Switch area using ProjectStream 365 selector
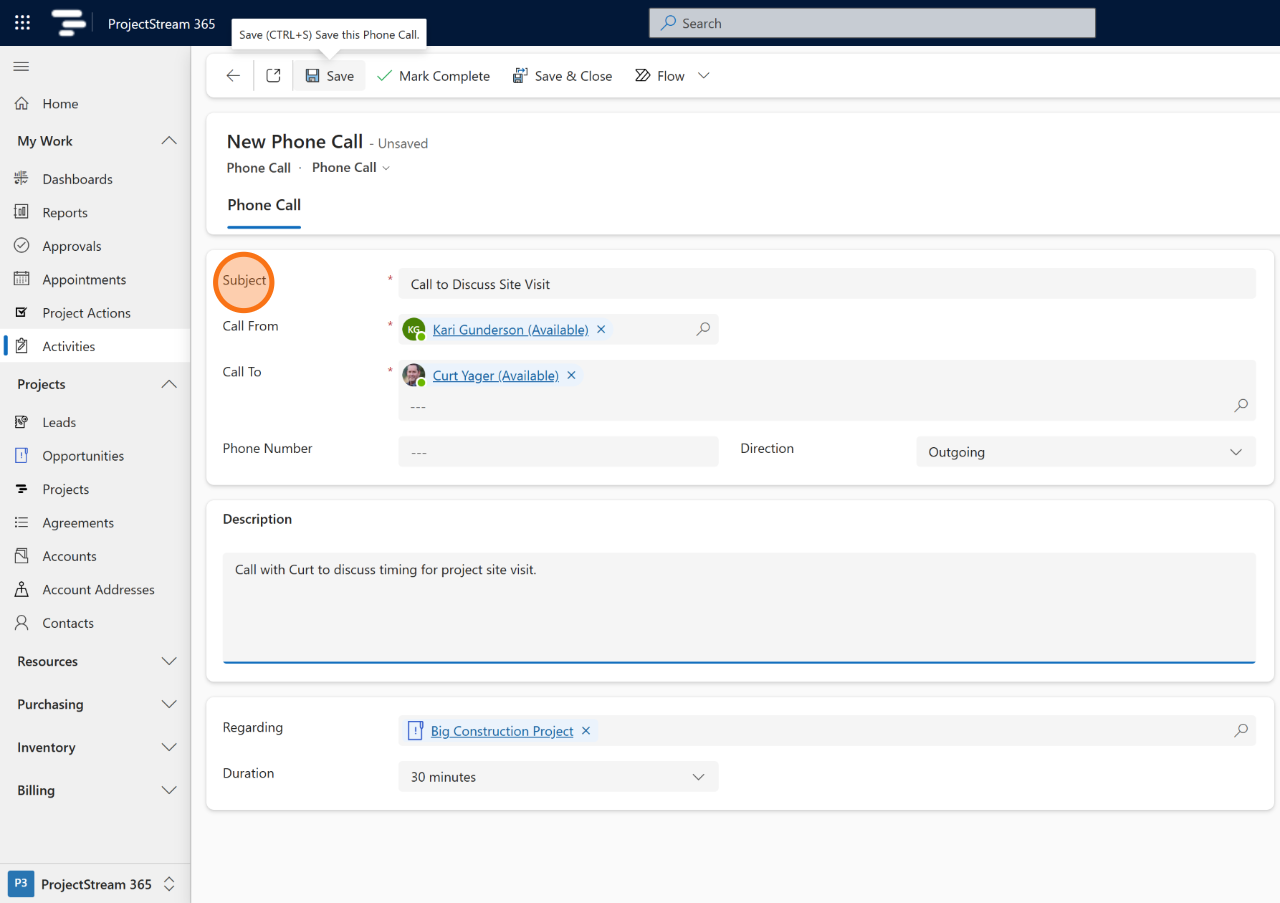Image resolution: width=1280 pixels, height=903 pixels. pyautogui.click(x=95, y=884)
